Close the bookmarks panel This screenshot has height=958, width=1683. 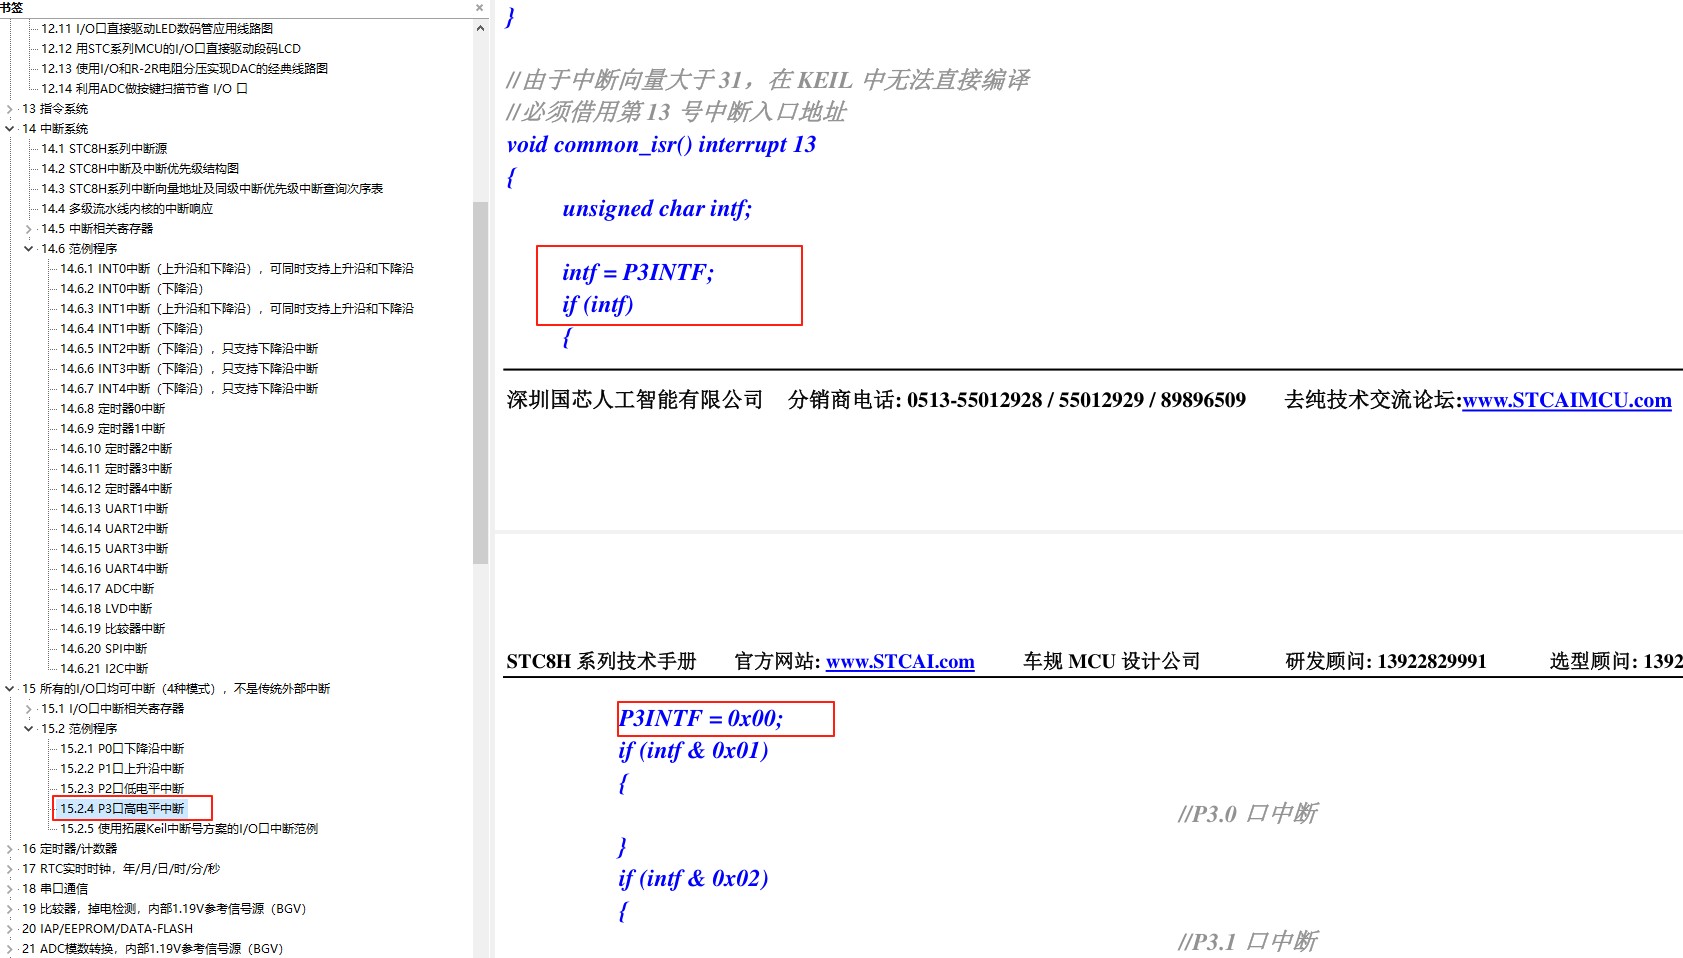(479, 7)
